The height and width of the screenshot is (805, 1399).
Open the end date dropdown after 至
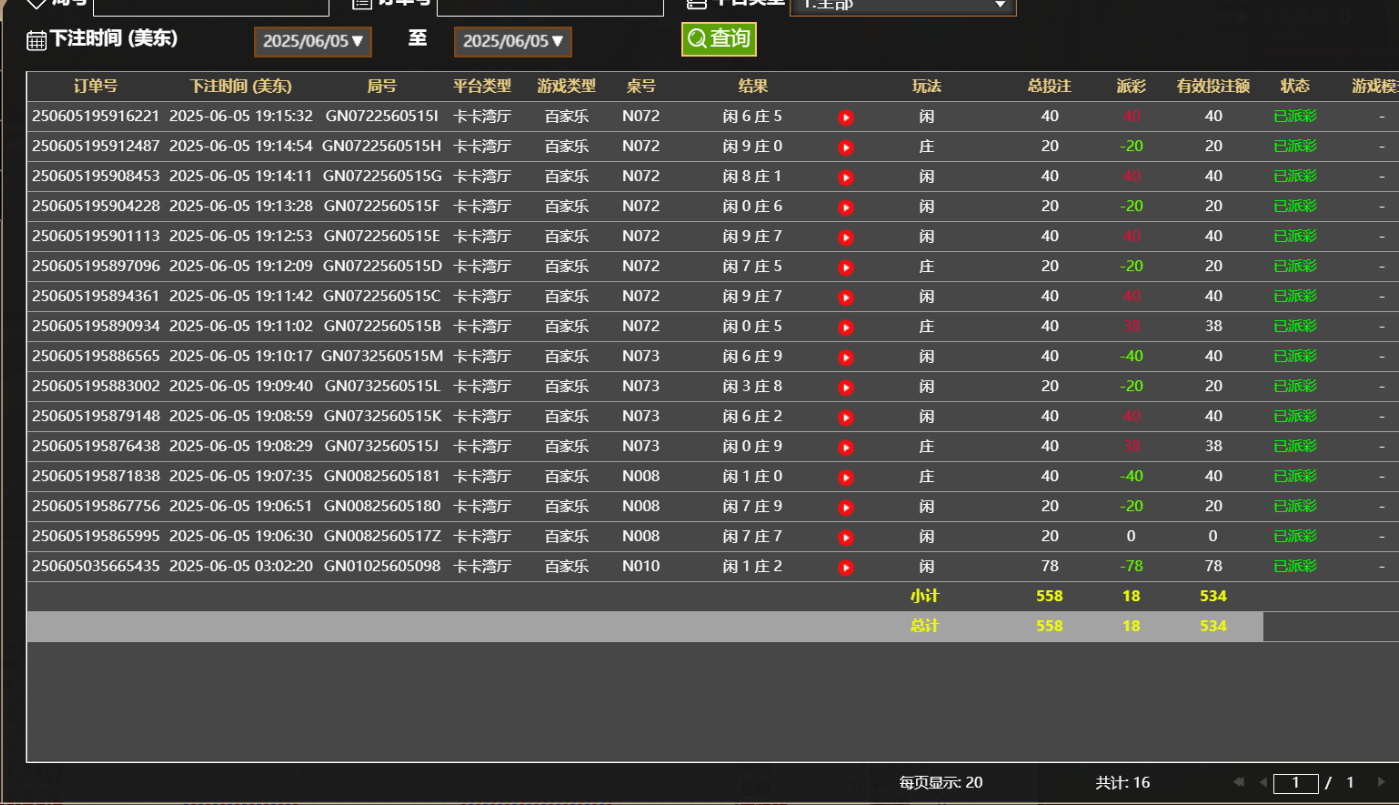click(513, 41)
